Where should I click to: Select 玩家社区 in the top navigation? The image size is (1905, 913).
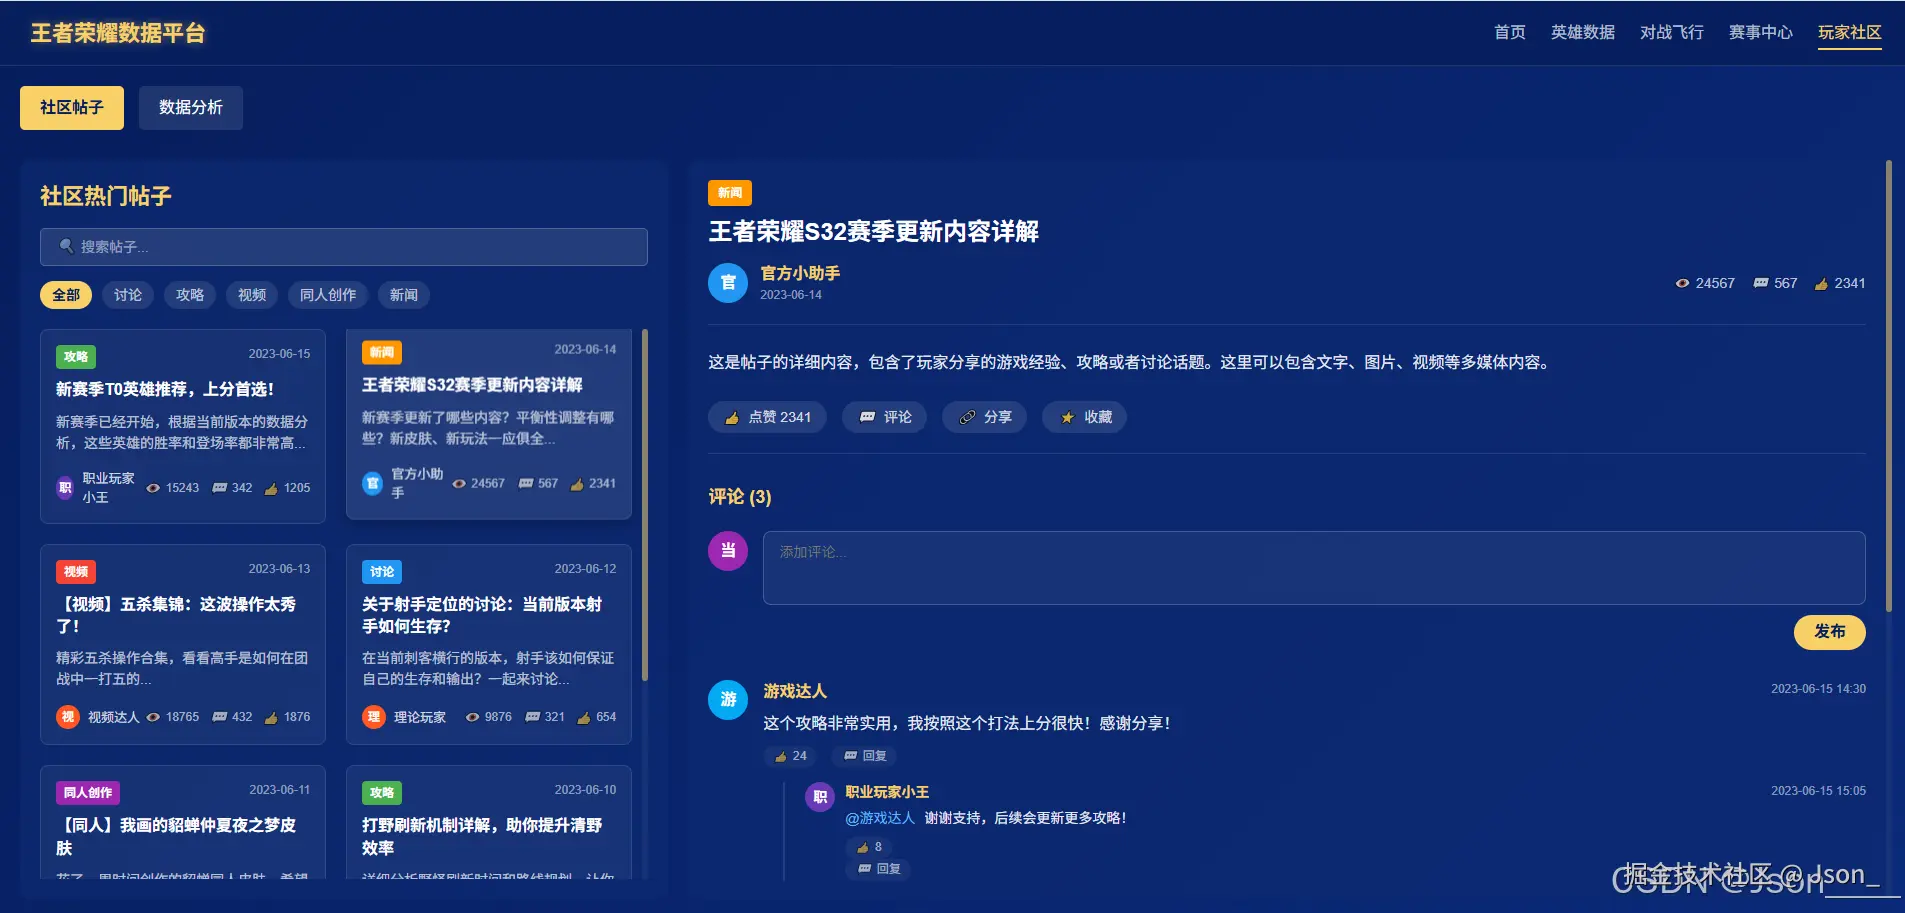1849,33
